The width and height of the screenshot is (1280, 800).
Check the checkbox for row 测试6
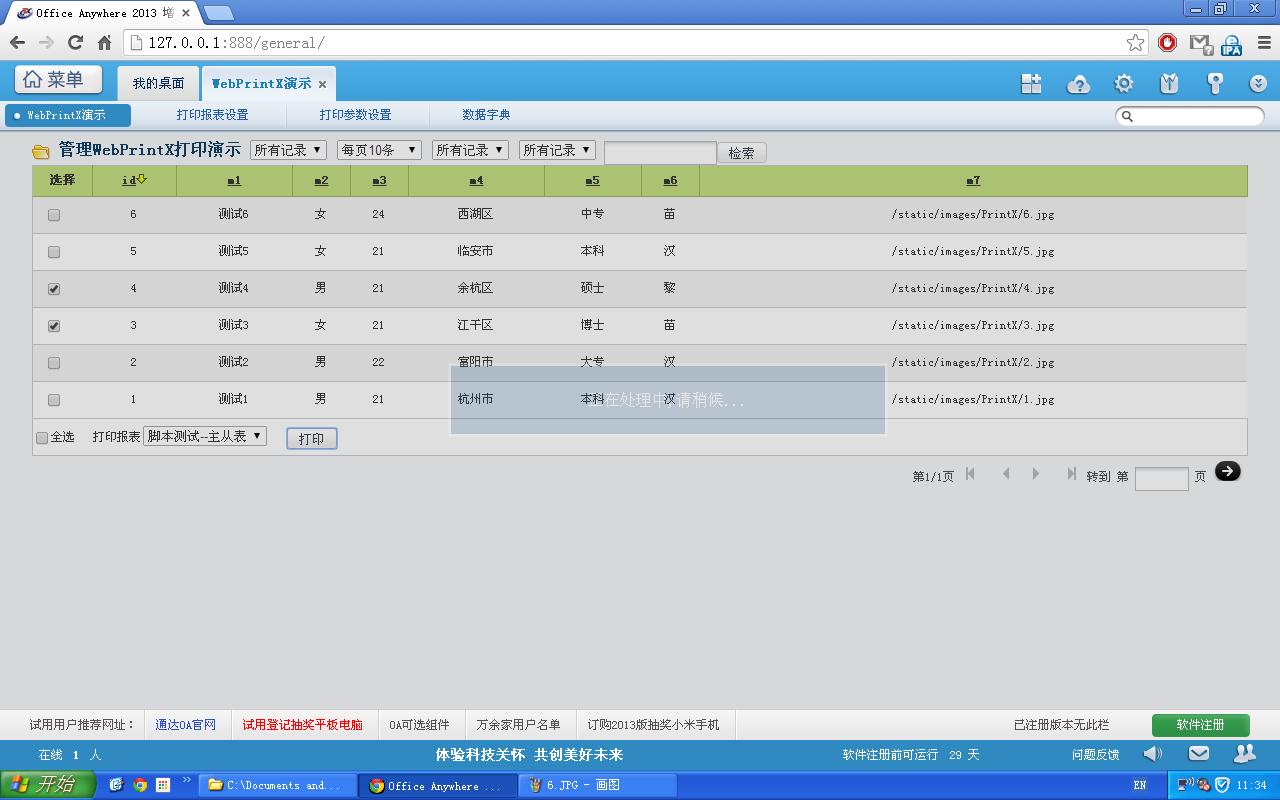point(54,215)
